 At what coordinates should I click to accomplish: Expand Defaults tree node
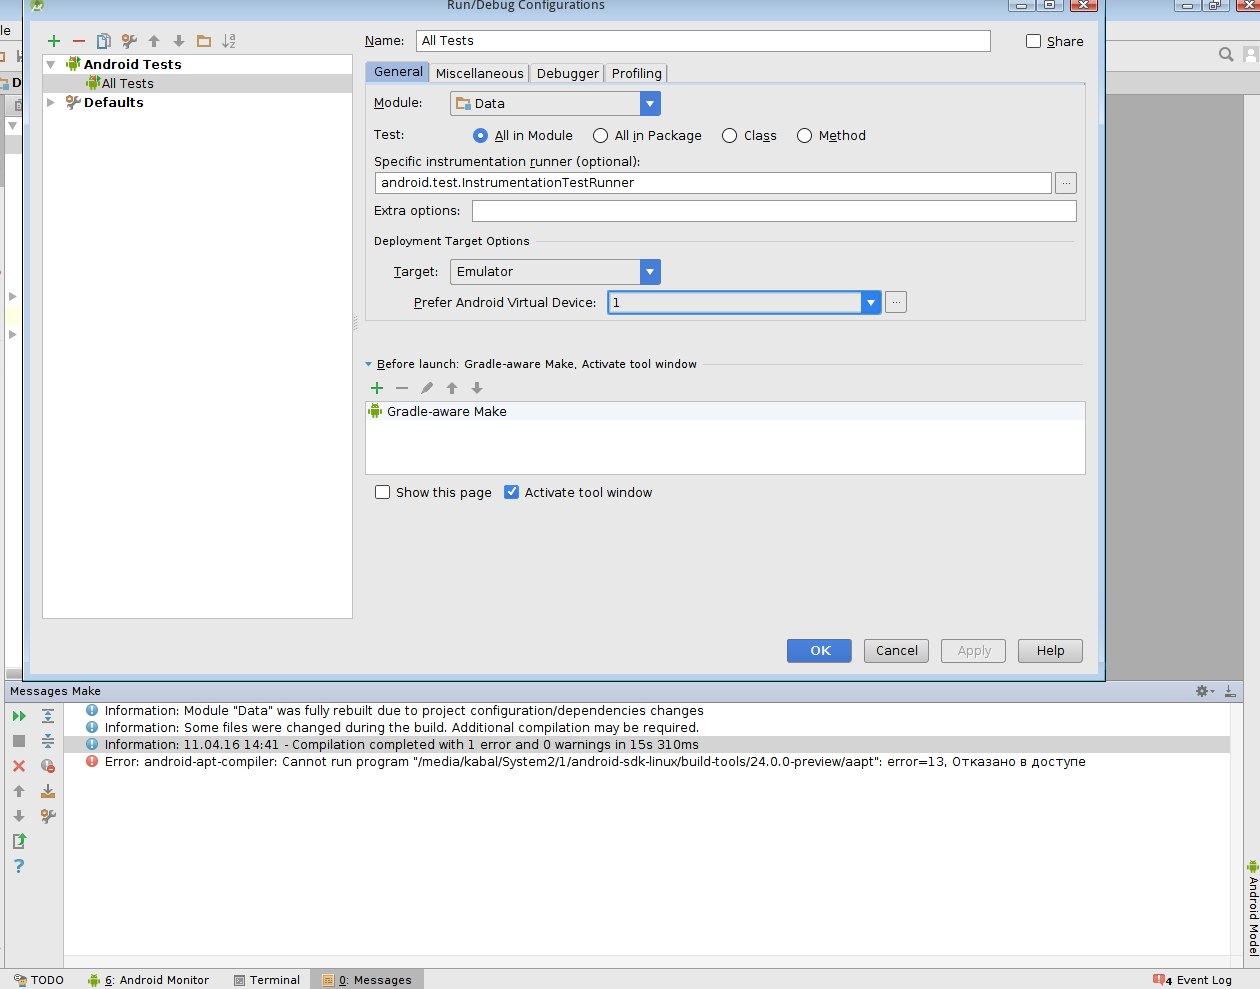click(51, 102)
